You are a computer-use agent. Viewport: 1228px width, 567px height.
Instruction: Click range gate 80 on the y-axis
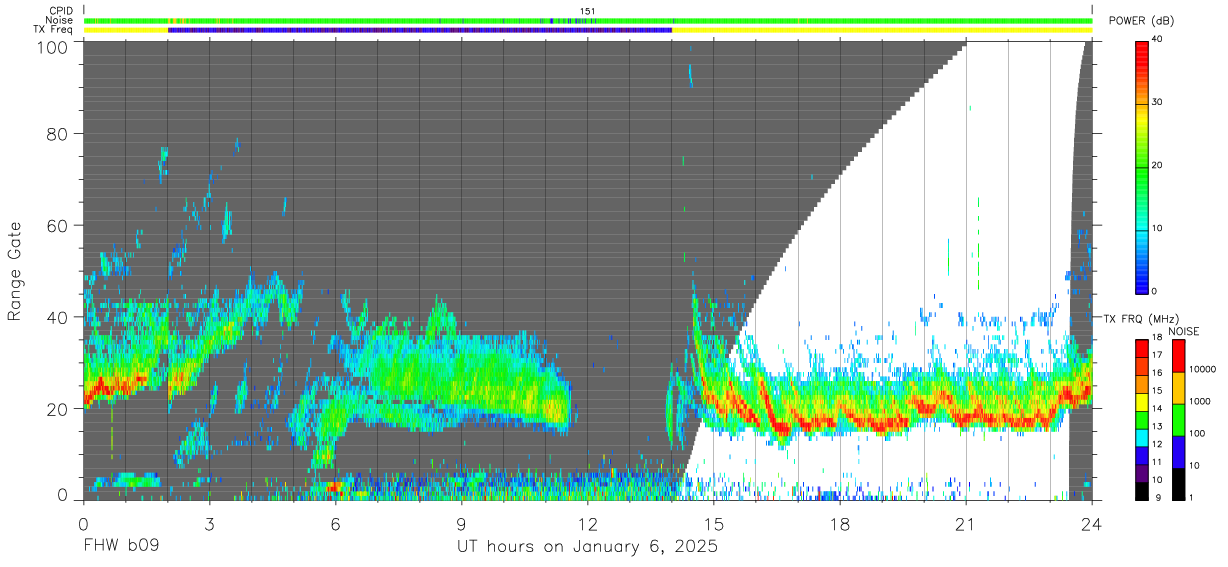(57, 133)
